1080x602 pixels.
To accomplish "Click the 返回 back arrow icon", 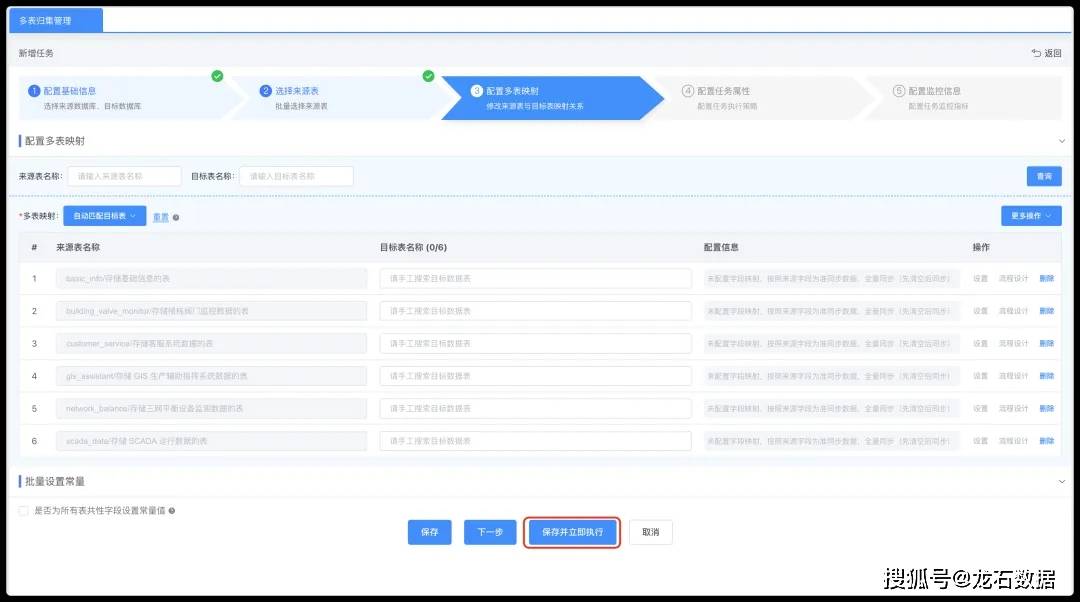I will [x=1036, y=53].
